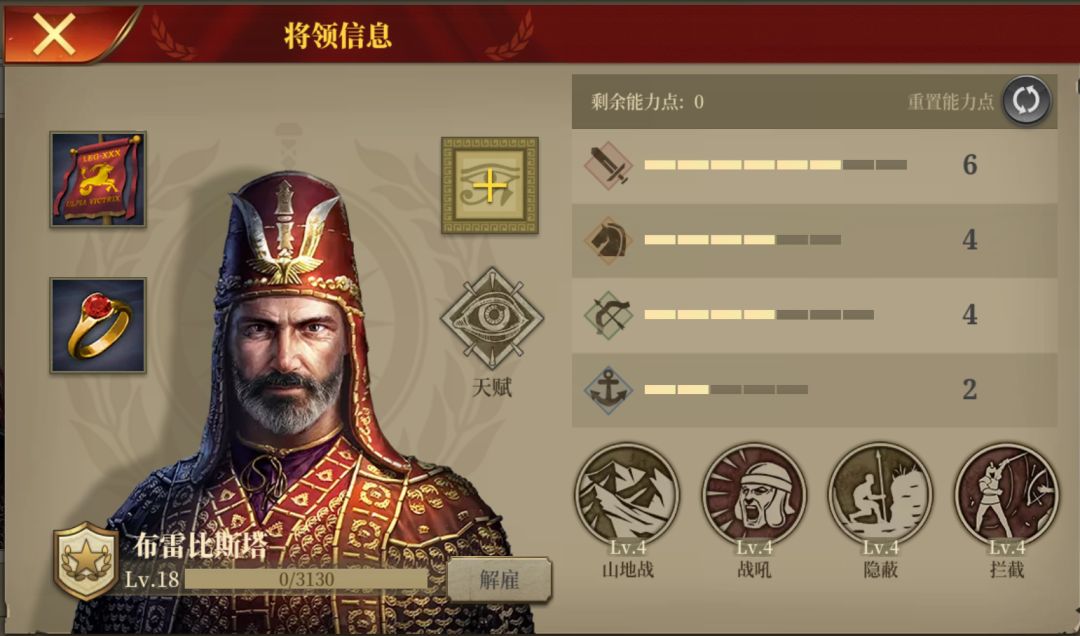This screenshot has height=636, width=1080.
Task: Click the 重置能力点 reset arrows button
Action: (1026, 101)
